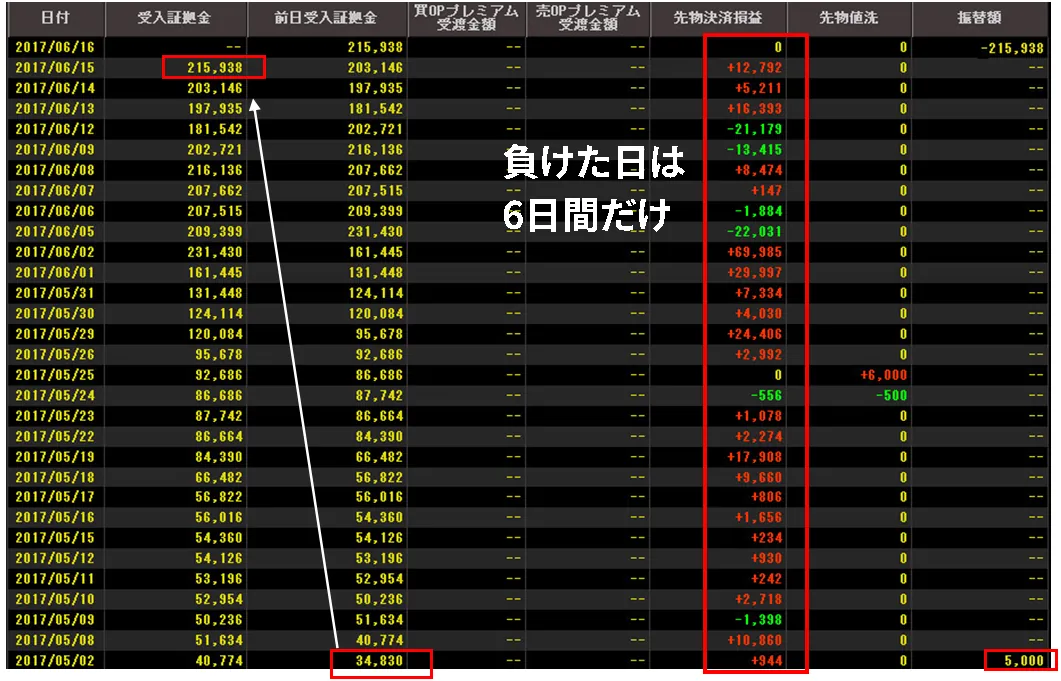1061x681 pixels.
Task: Click the 振替額 column header
Action: tap(980, 18)
